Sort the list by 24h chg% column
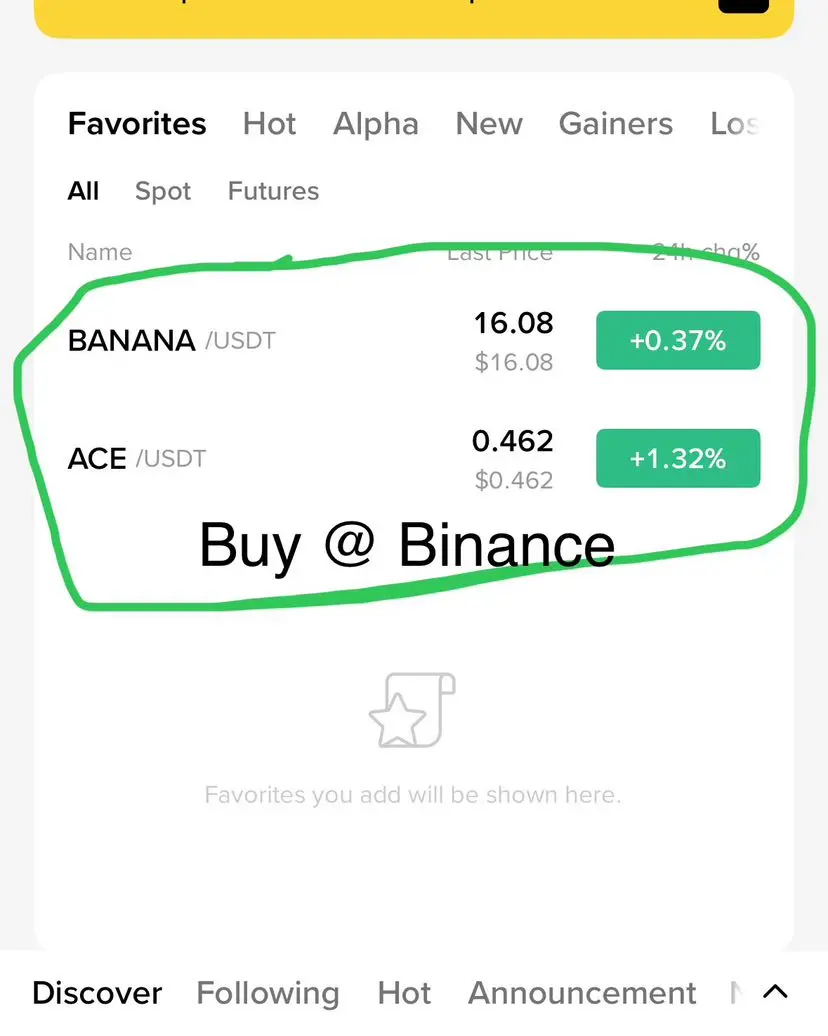 click(x=706, y=252)
